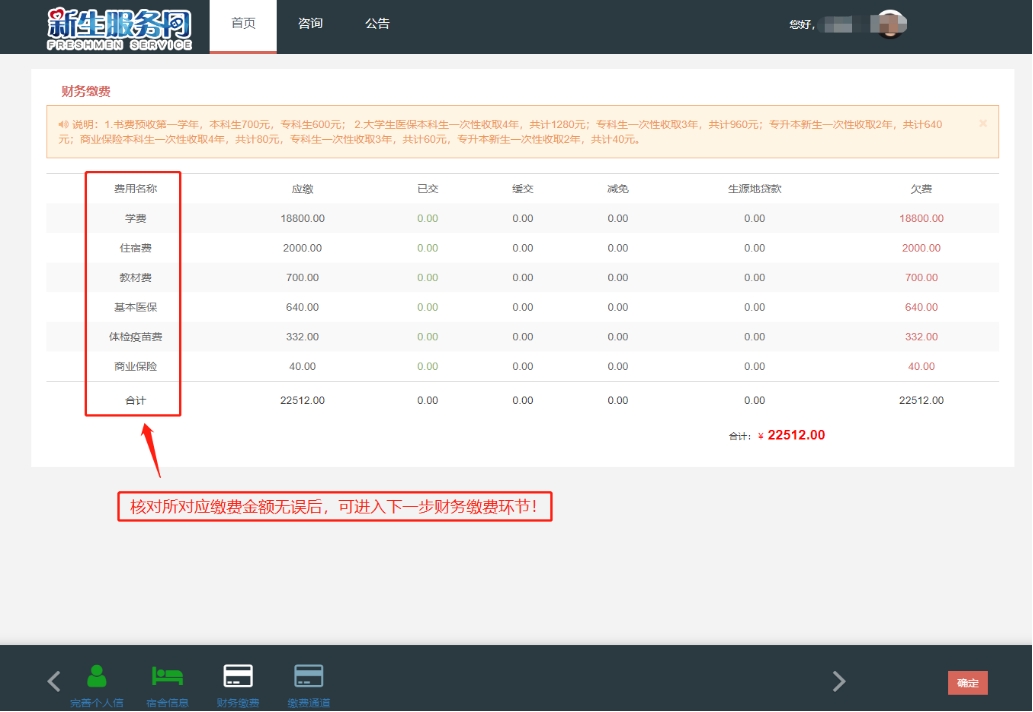Open the 公告 tab
The image size is (1033, 712).
pyautogui.click(x=377, y=24)
